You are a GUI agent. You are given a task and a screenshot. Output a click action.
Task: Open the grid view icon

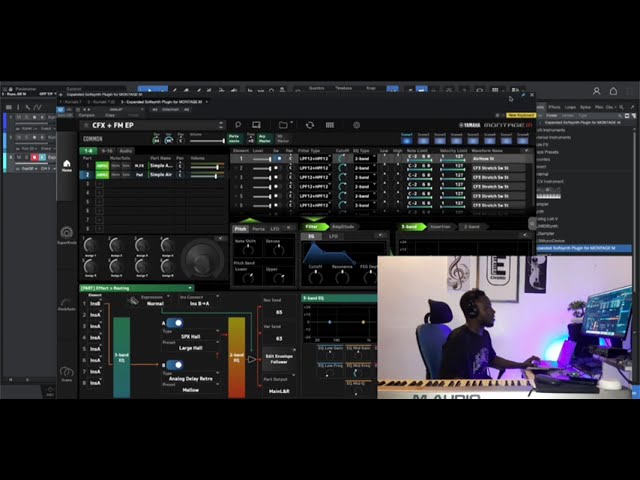coord(330,125)
